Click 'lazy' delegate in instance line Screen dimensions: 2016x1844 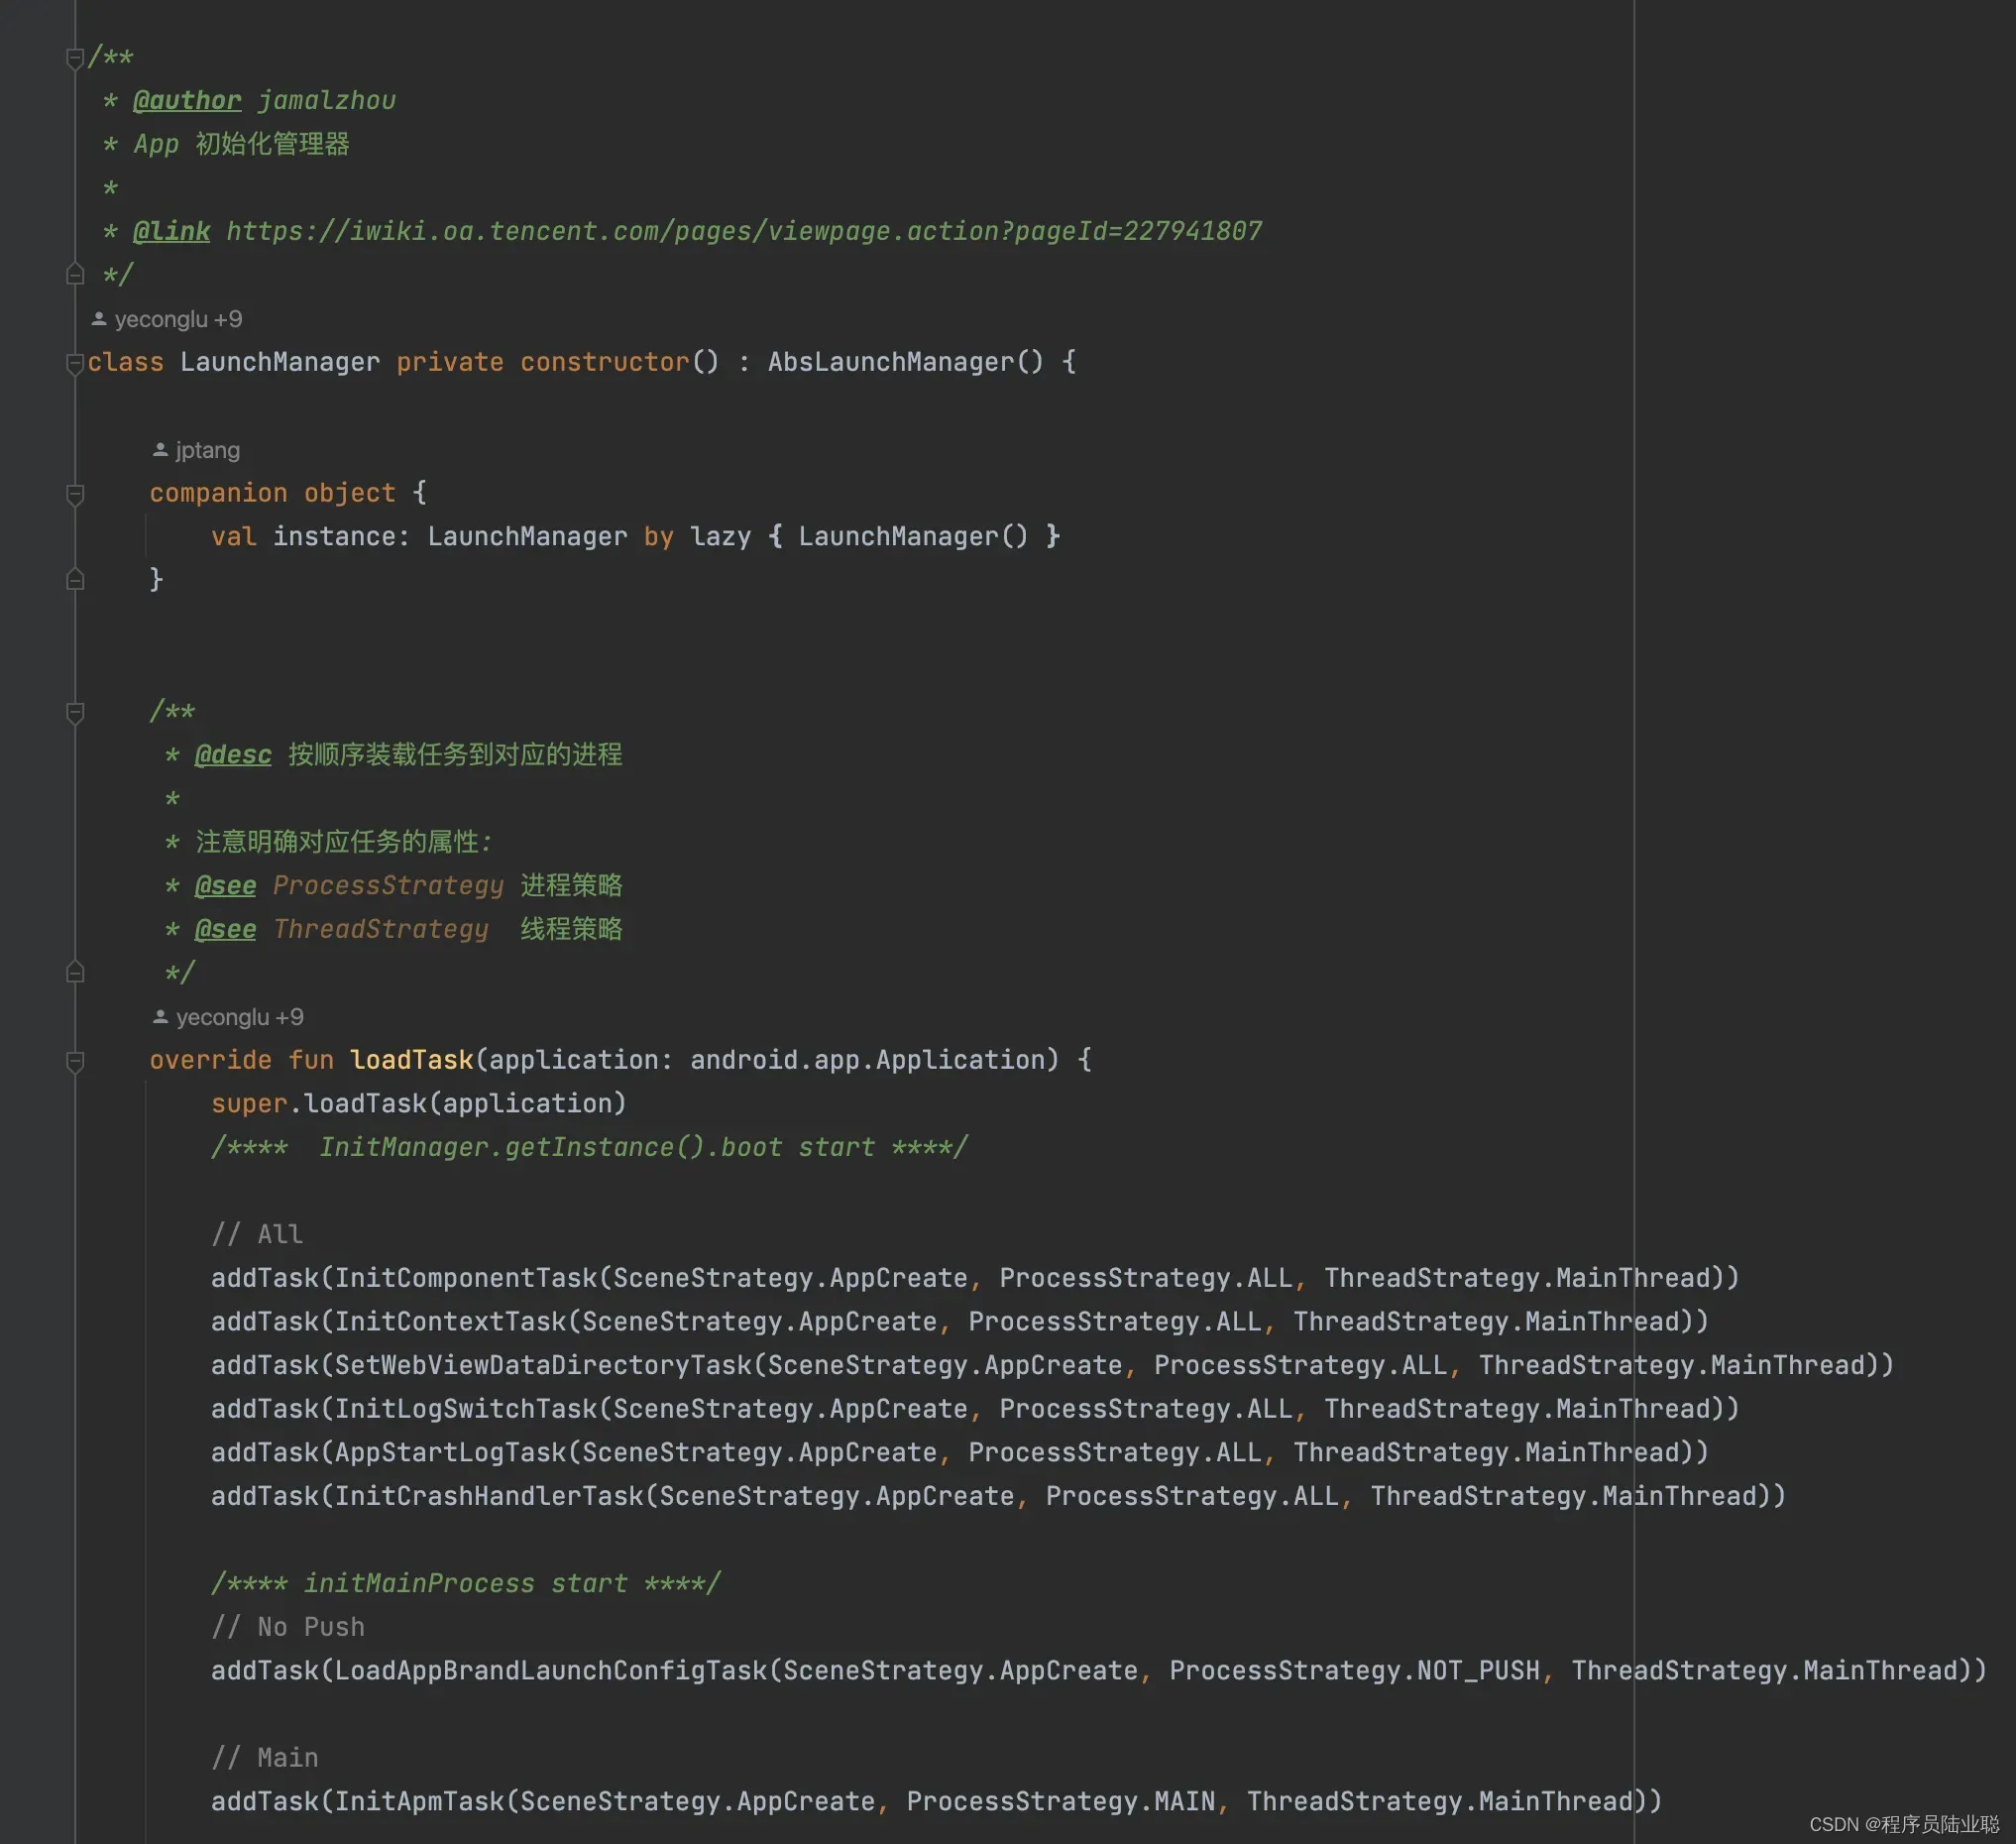tap(720, 537)
